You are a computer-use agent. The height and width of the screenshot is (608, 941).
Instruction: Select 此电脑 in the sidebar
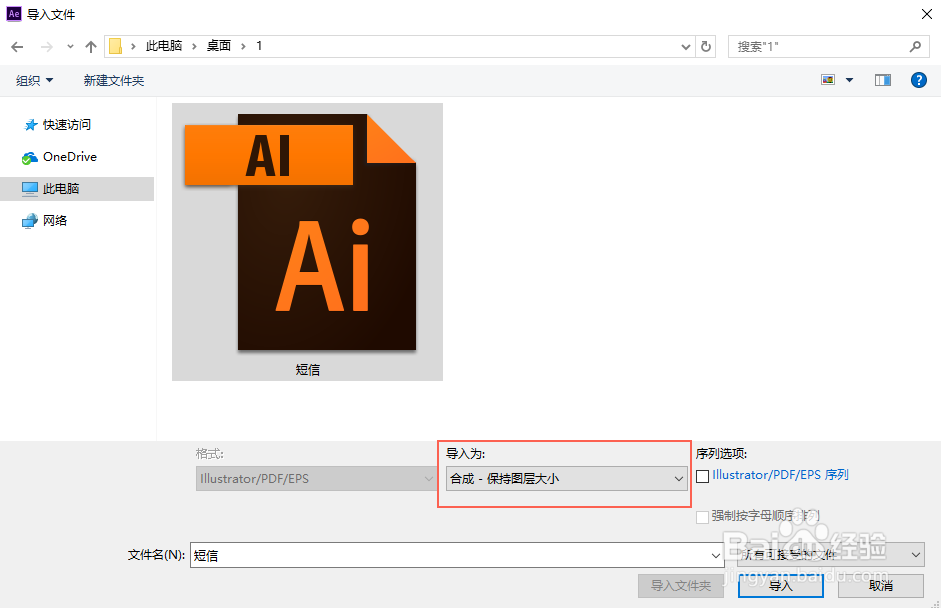[77, 188]
